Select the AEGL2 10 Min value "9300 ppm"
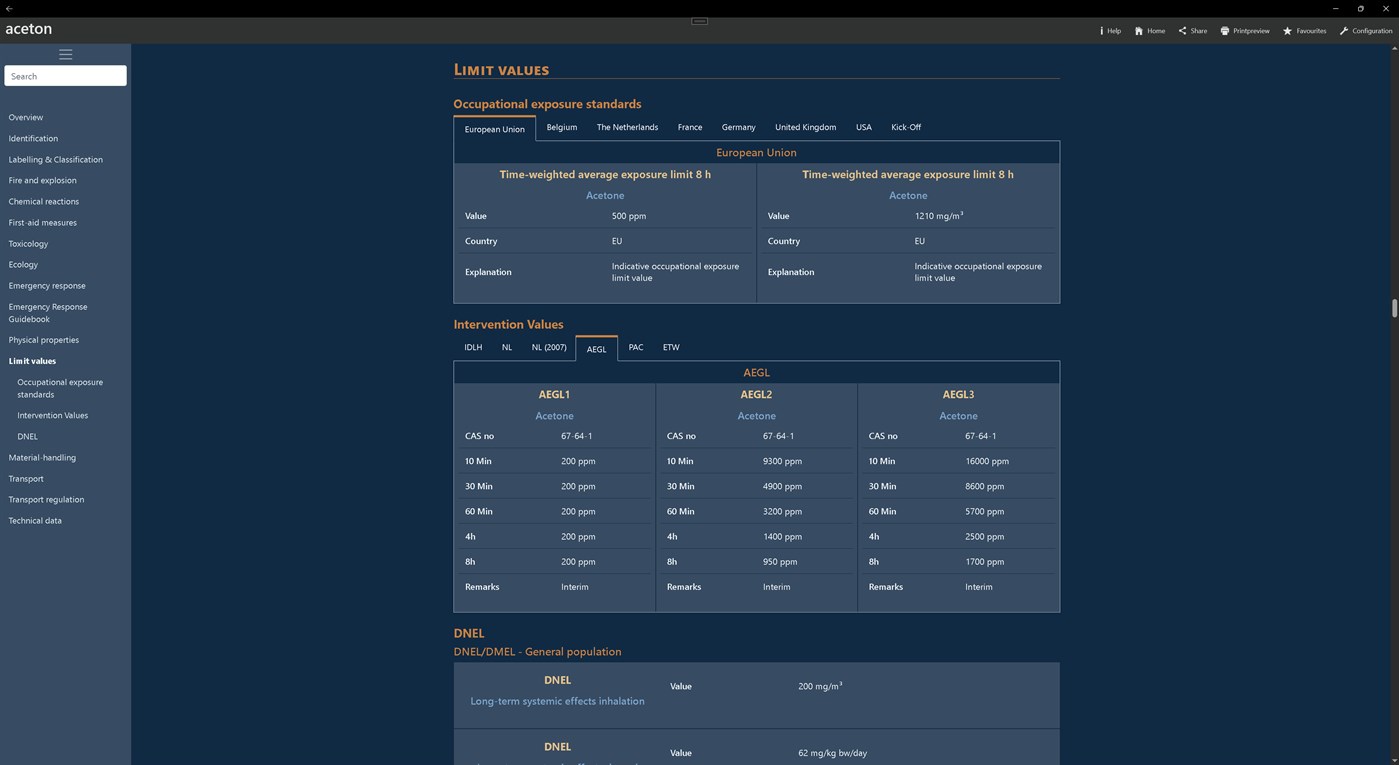The height and width of the screenshot is (765, 1399). (x=782, y=461)
